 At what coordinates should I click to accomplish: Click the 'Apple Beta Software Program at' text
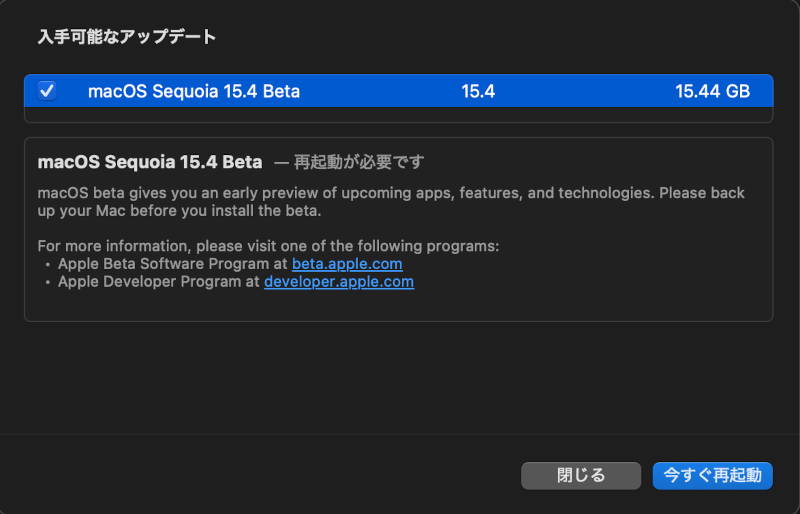coord(173,264)
